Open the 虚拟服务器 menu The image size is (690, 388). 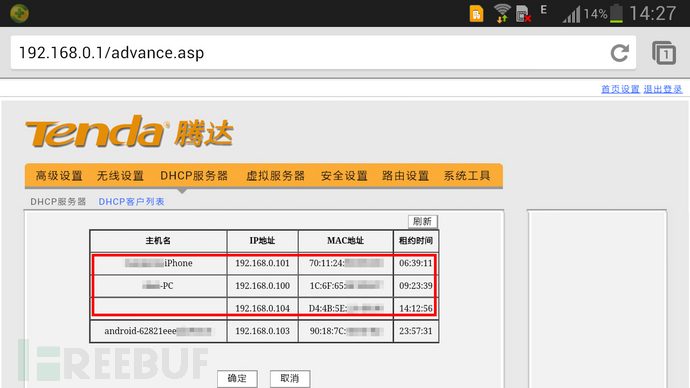pyautogui.click(x=275, y=176)
